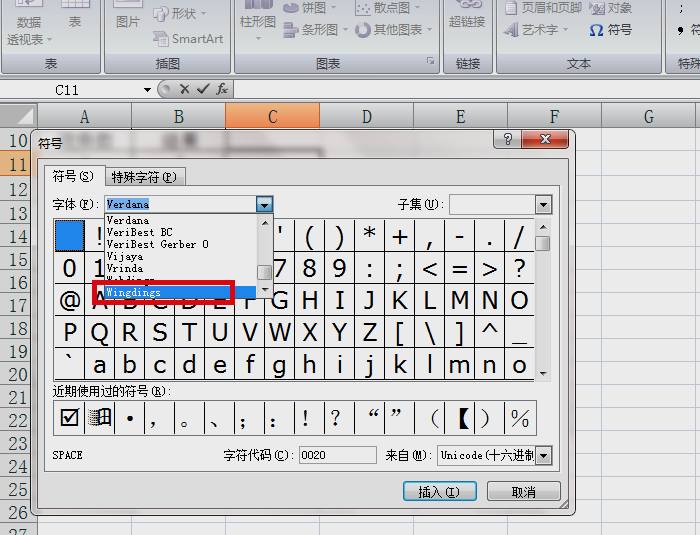Open the column chart (柱形图) menu
700x535 pixels.
click(x=258, y=22)
